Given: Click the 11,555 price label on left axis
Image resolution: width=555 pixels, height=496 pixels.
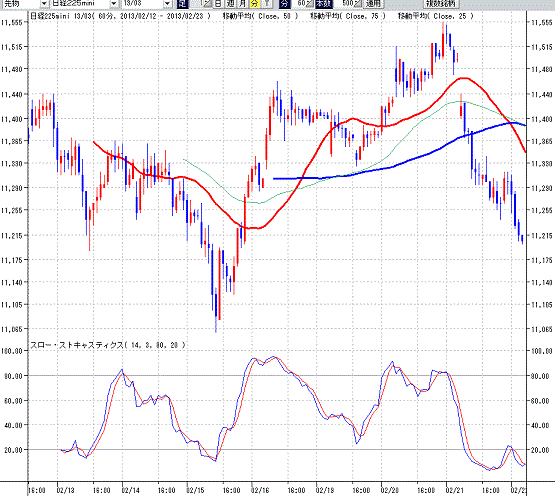Looking at the screenshot, I should 12,22.
